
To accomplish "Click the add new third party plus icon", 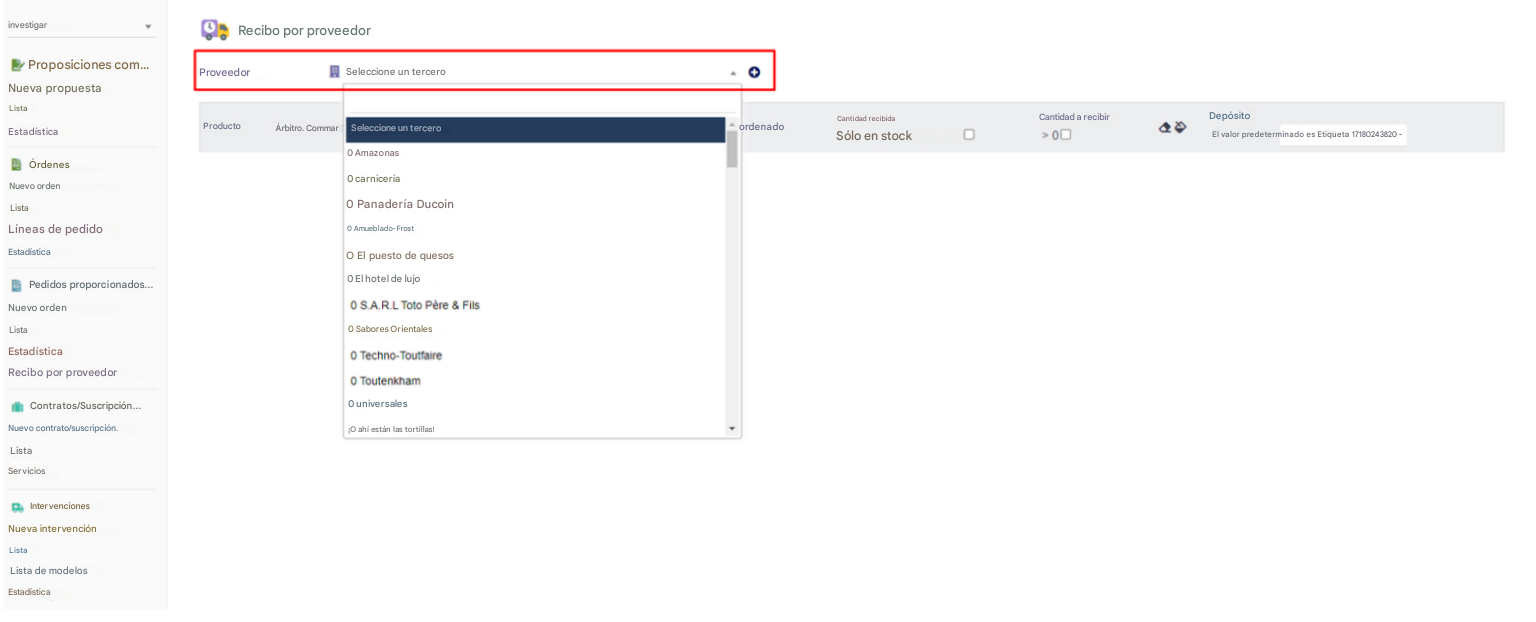I will point(754,72).
